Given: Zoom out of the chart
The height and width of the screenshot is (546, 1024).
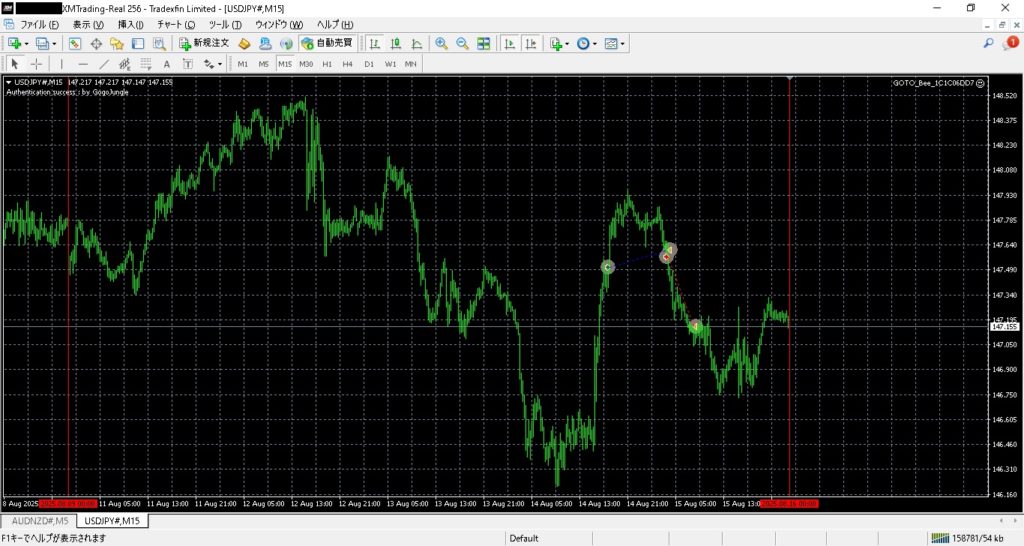Looking at the screenshot, I should pos(462,43).
